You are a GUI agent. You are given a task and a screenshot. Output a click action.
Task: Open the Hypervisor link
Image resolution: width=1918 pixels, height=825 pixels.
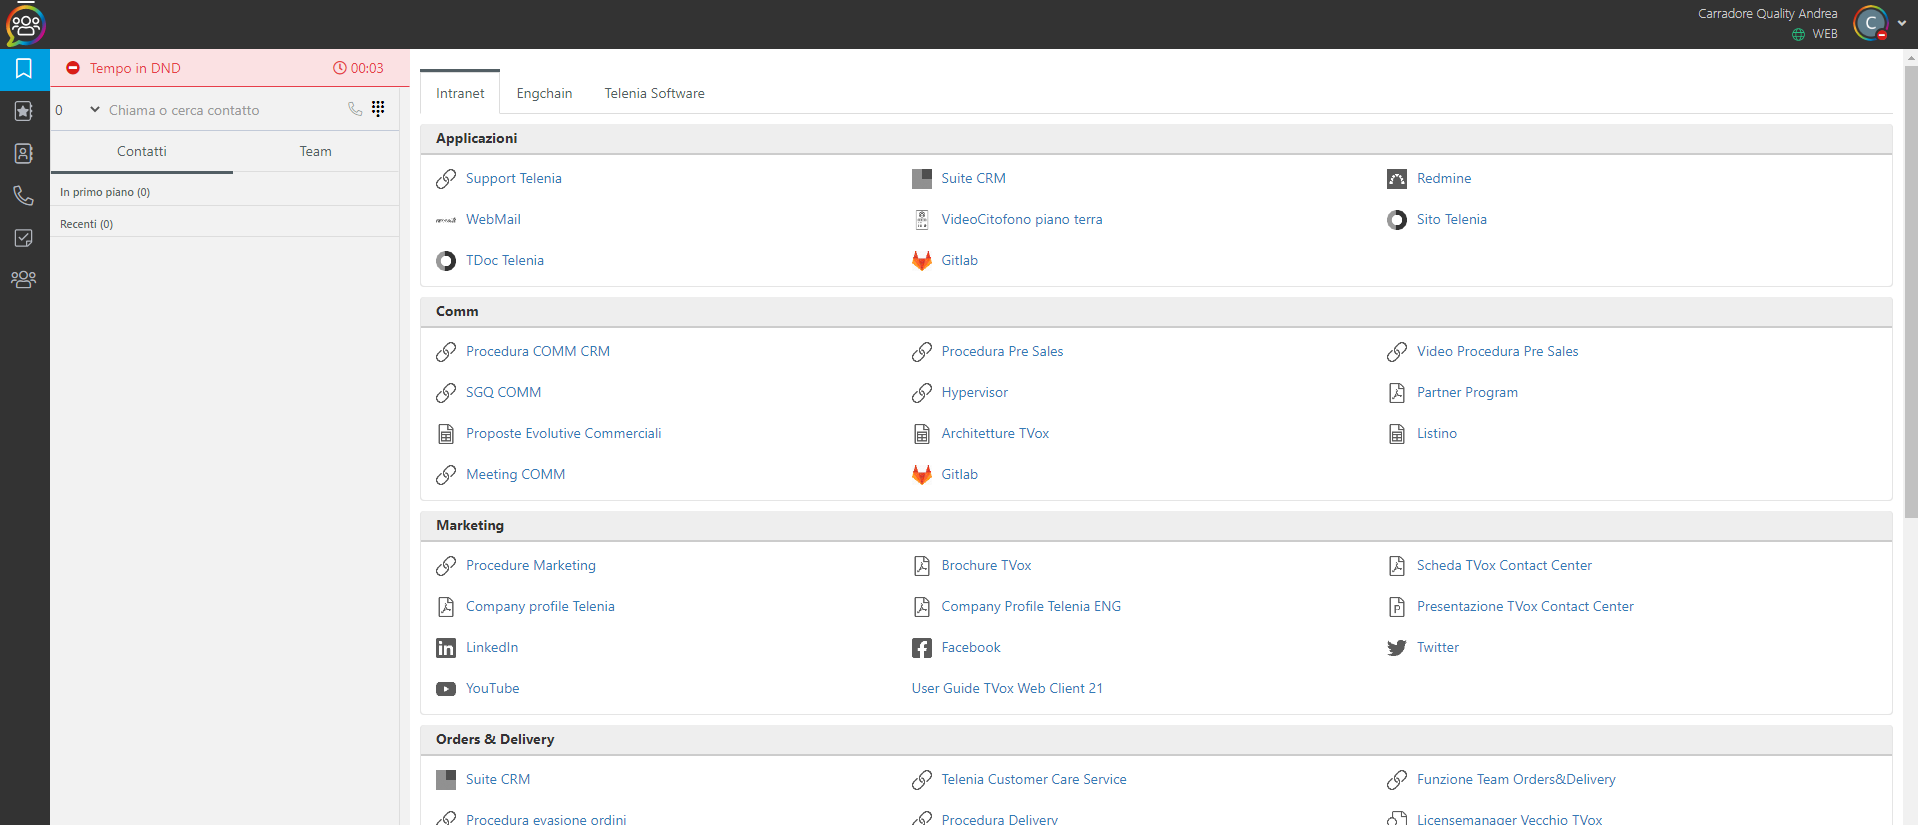point(975,393)
